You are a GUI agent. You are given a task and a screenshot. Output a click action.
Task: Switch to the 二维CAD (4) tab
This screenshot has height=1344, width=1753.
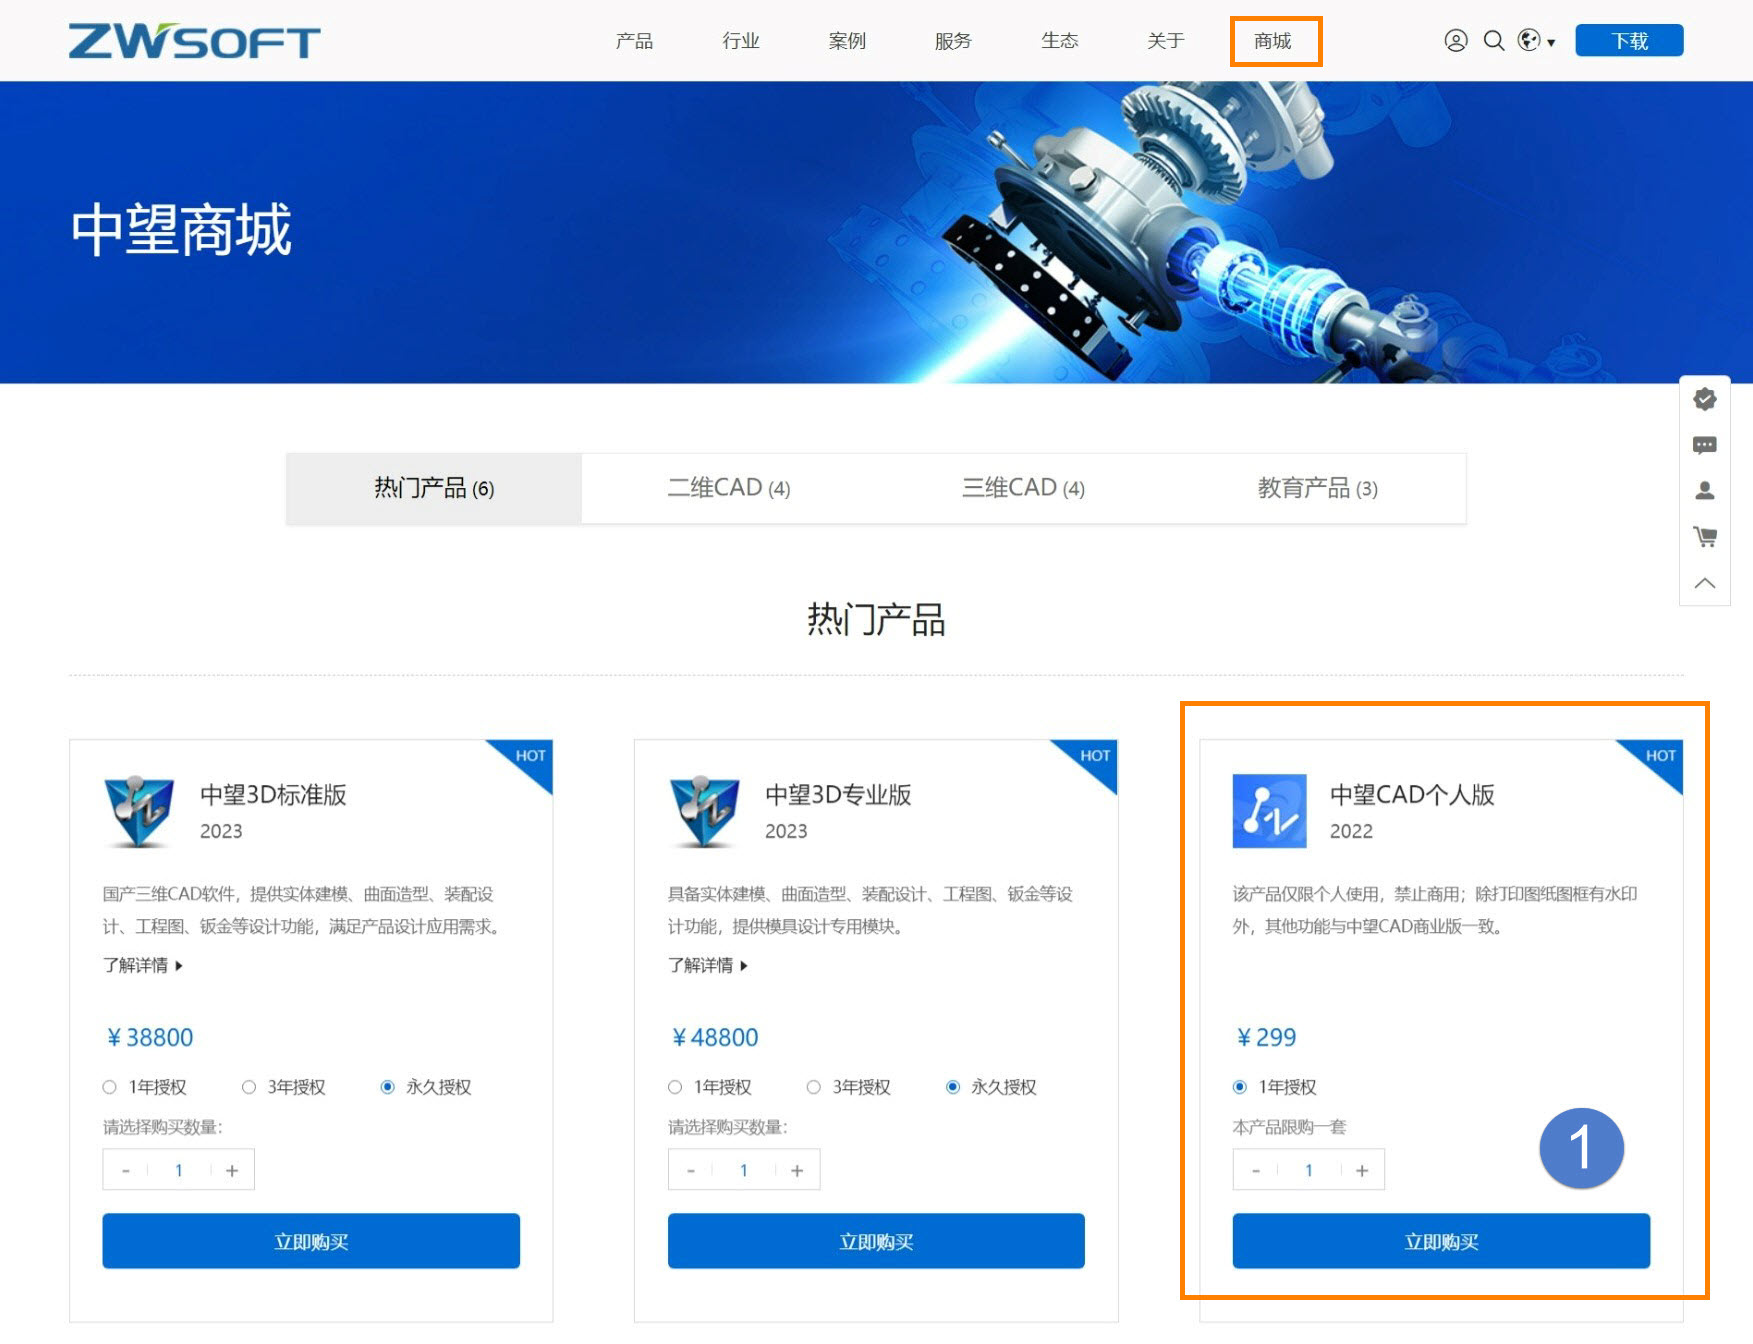click(x=729, y=488)
